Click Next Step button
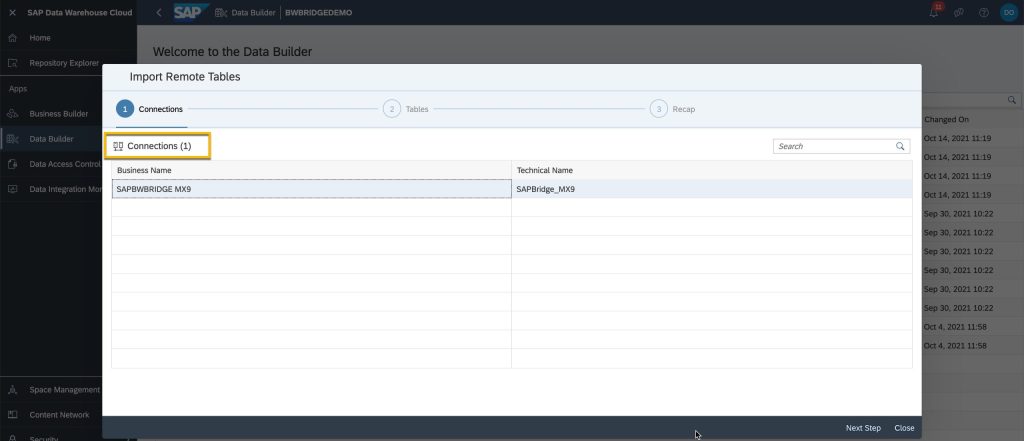This screenshot has width=1024, height=441. 863,428
